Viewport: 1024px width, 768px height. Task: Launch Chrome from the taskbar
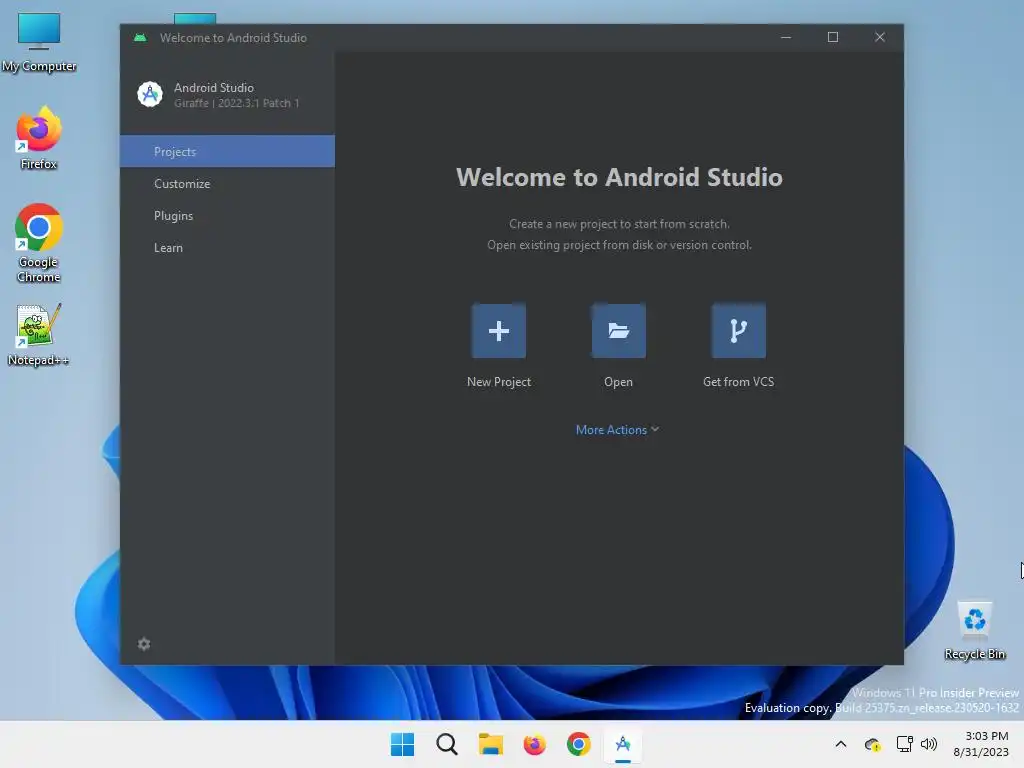[579, 744]
